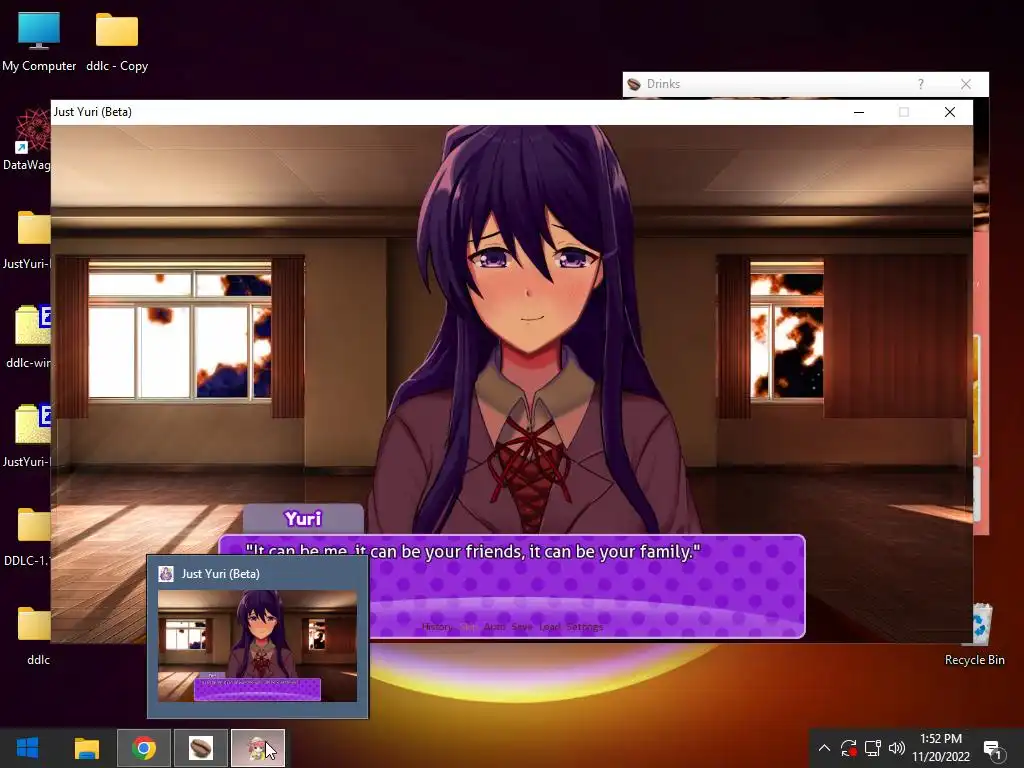Select the ddlc-win zip file icon
This screenshot has width=1024, height=768.
click(x=30, y=336)
